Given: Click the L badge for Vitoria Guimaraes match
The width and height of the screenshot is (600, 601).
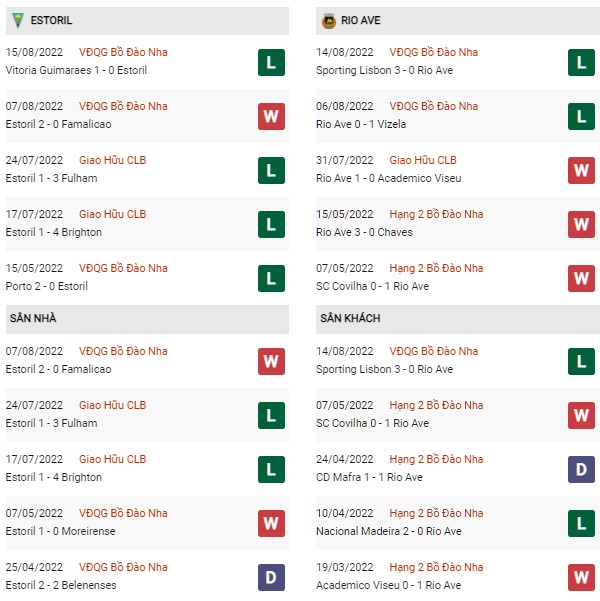Looking at the screenshot, I should point(271,62).
